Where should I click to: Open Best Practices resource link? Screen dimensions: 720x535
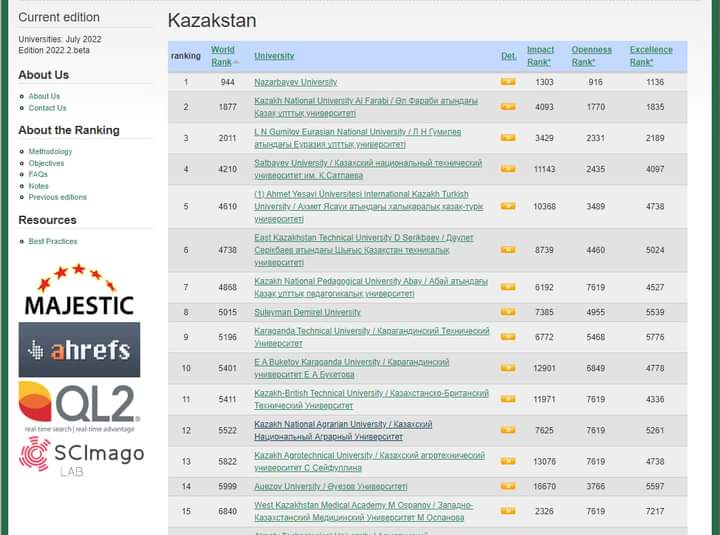coord(53,241)
